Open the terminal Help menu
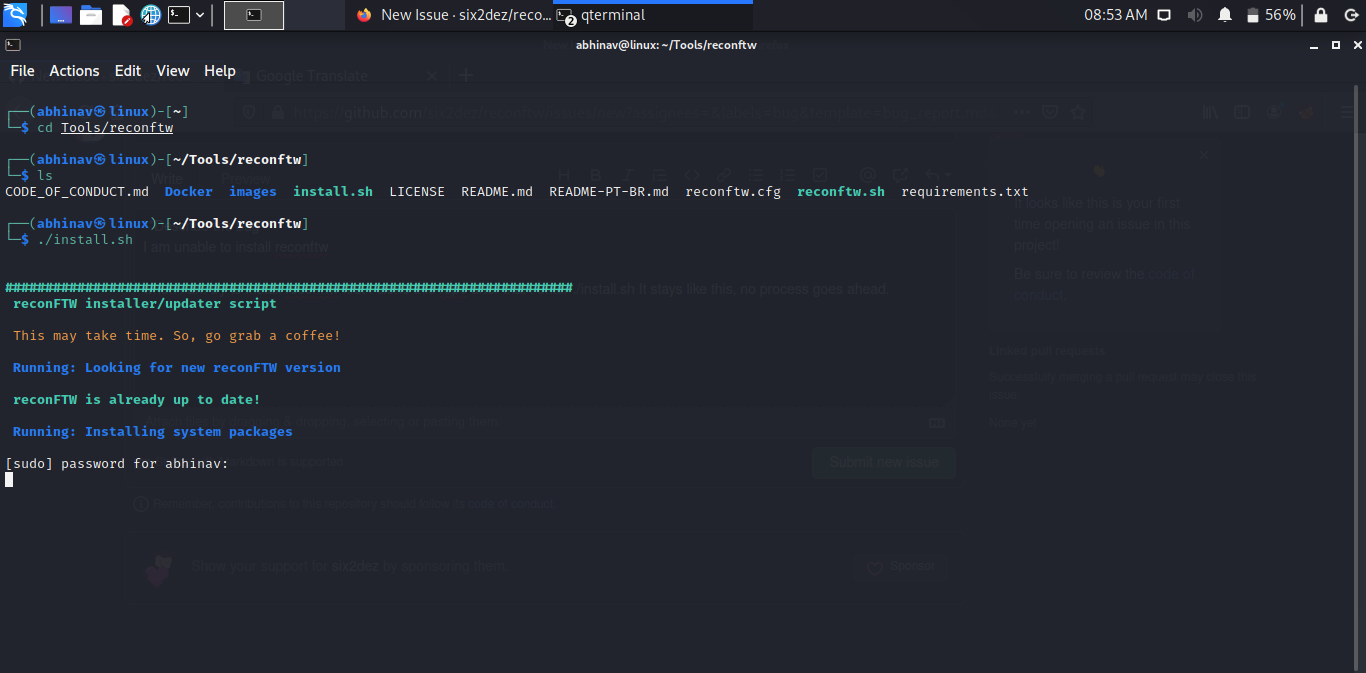This screenshot has height=673, width=1366. (x=220, y=71)
